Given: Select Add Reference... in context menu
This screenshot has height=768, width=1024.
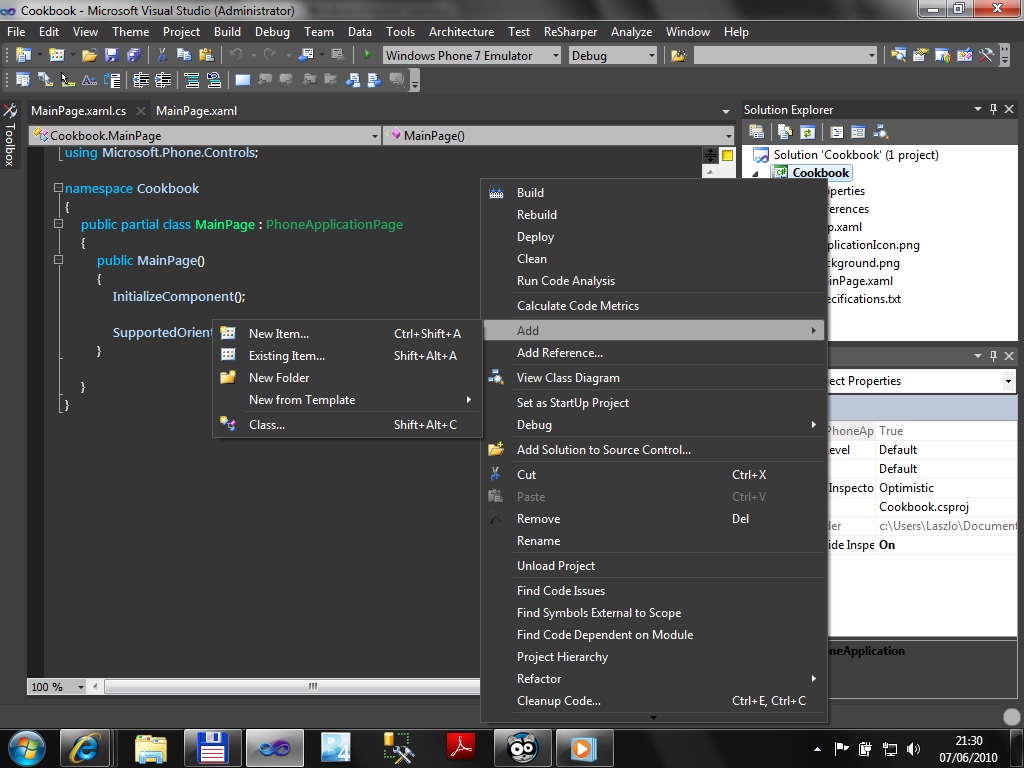Looking at the screenshot, I should [654, 353].
